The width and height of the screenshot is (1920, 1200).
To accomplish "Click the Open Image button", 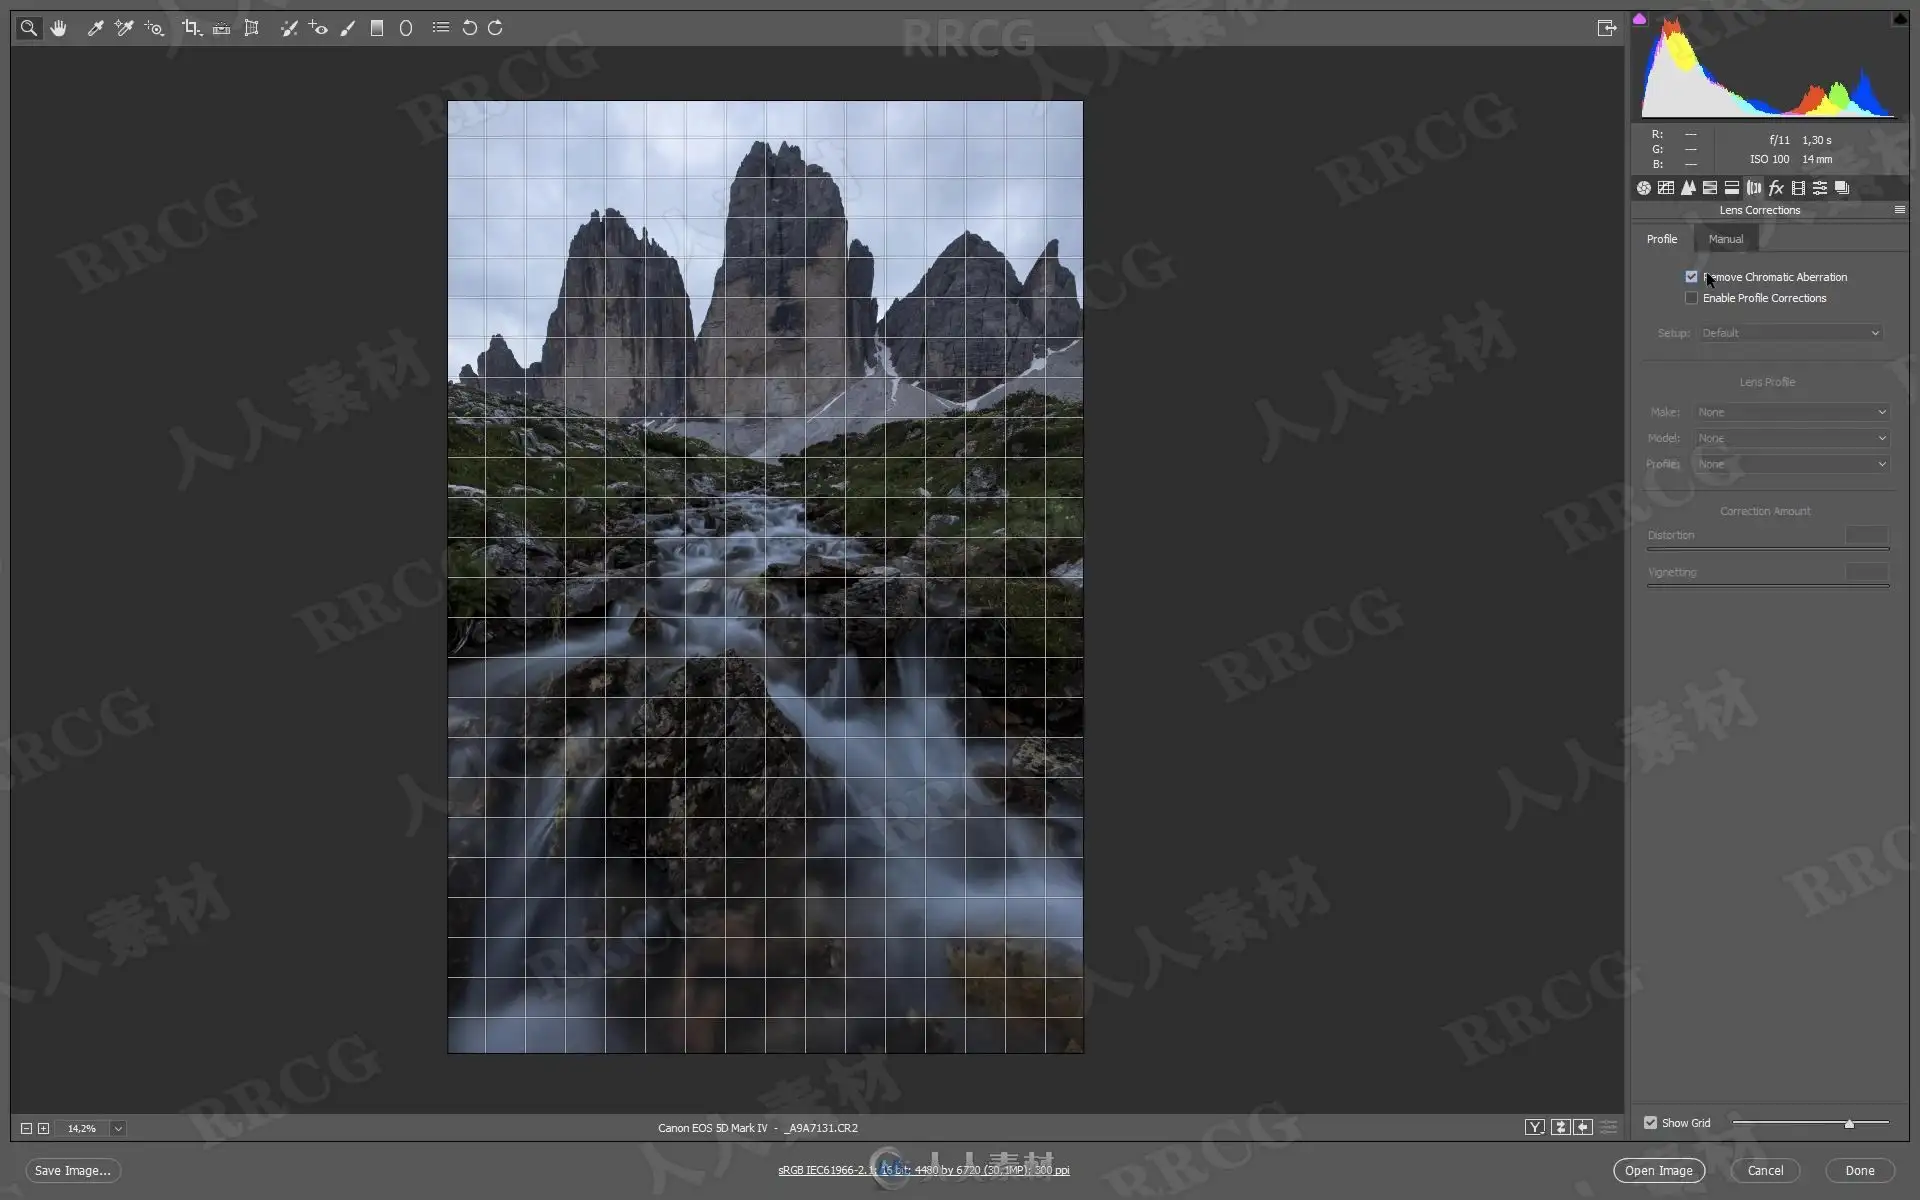I will (x=1658, y=1170).
